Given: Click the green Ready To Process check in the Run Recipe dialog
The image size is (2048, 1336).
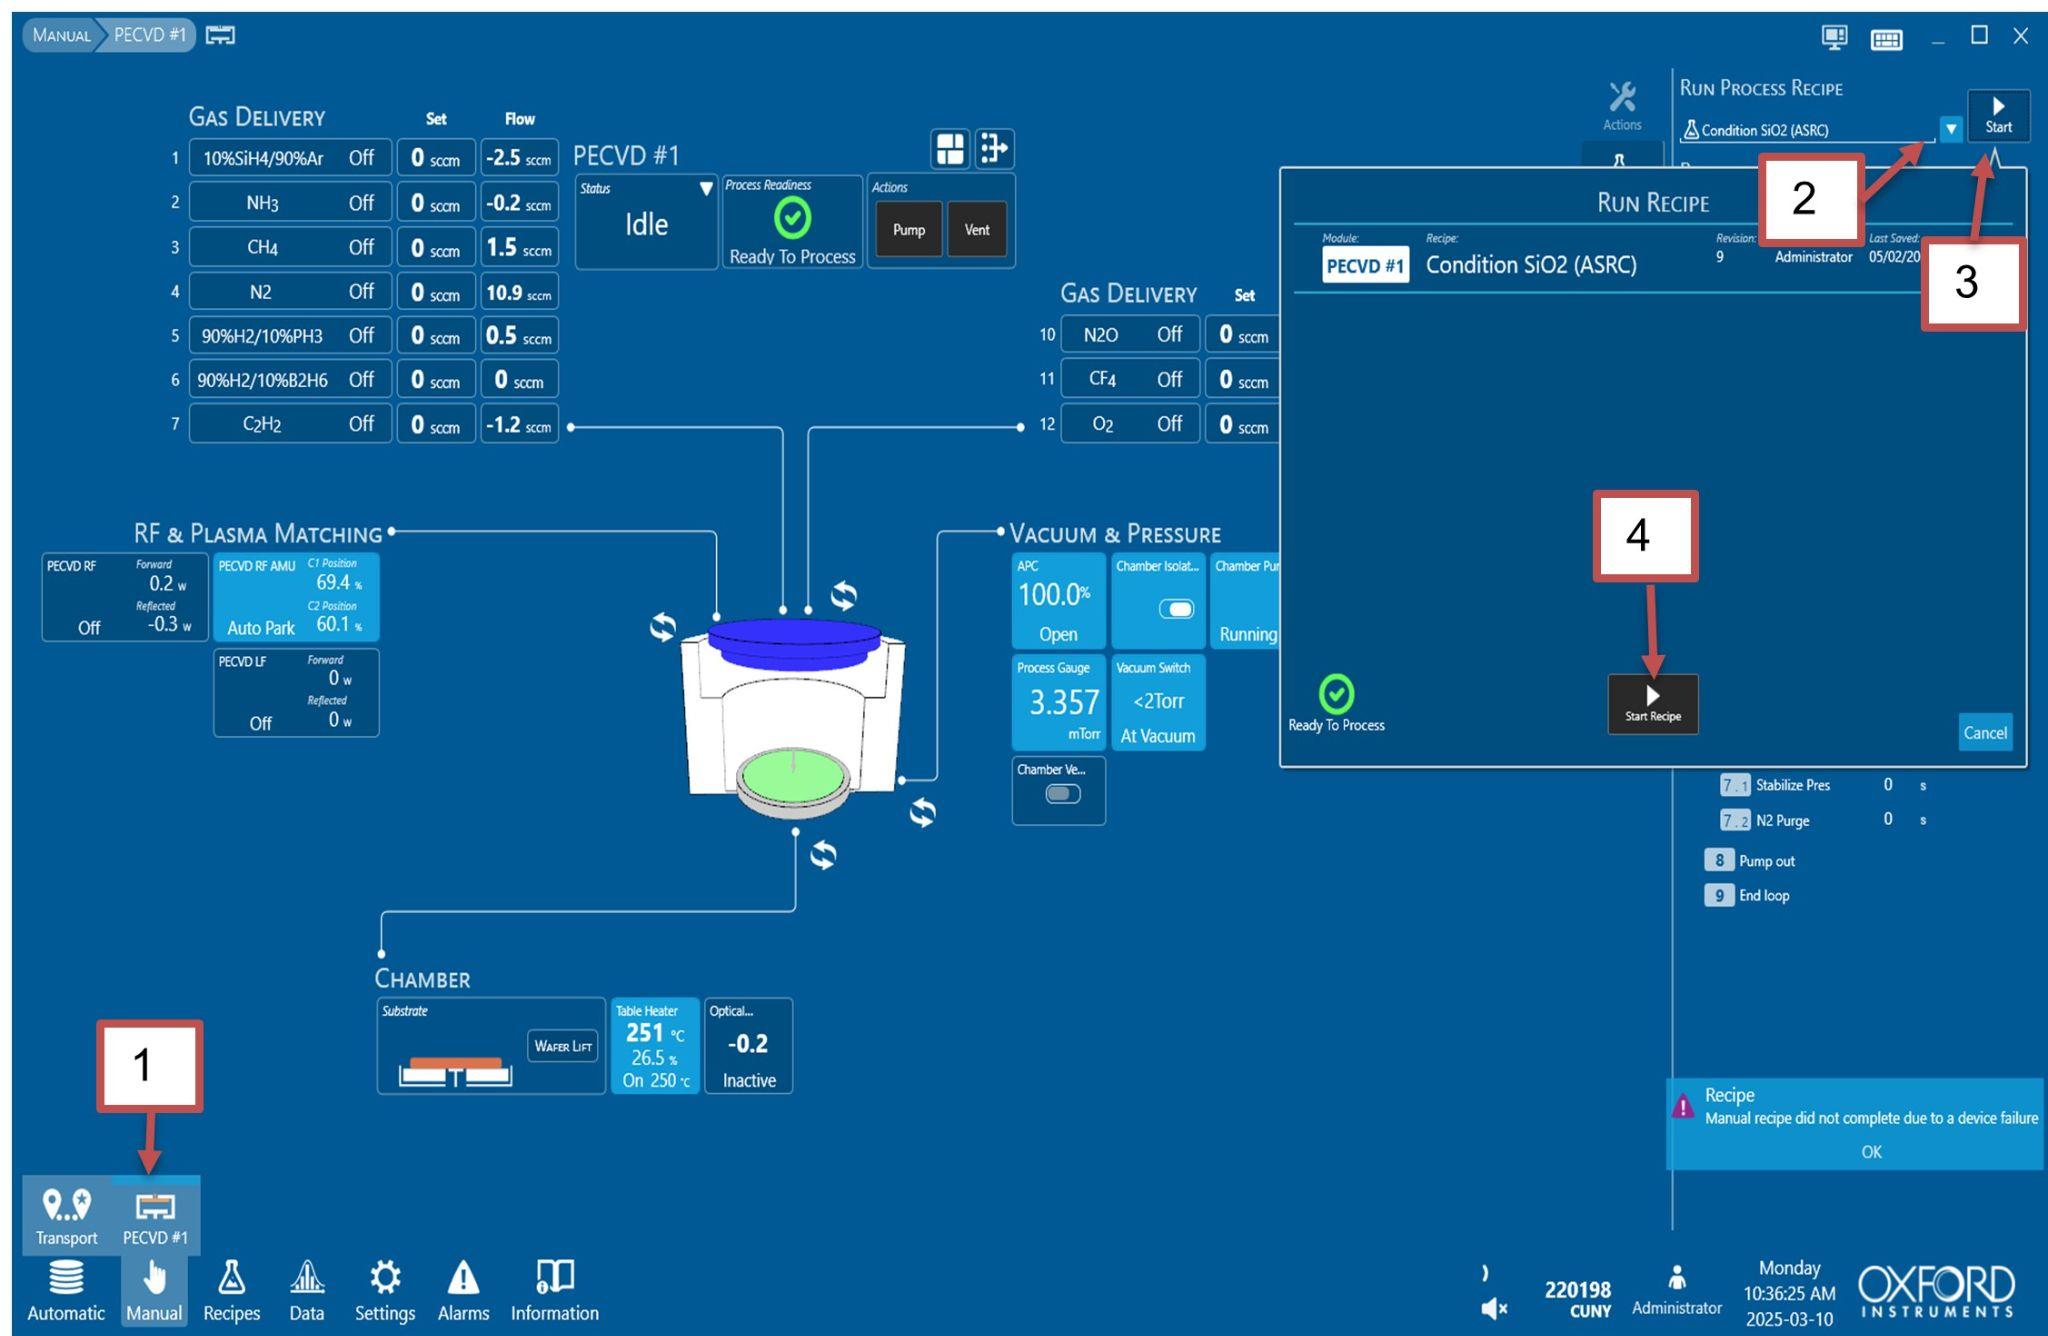Looking at the screenshot, I should (1336, 694).
